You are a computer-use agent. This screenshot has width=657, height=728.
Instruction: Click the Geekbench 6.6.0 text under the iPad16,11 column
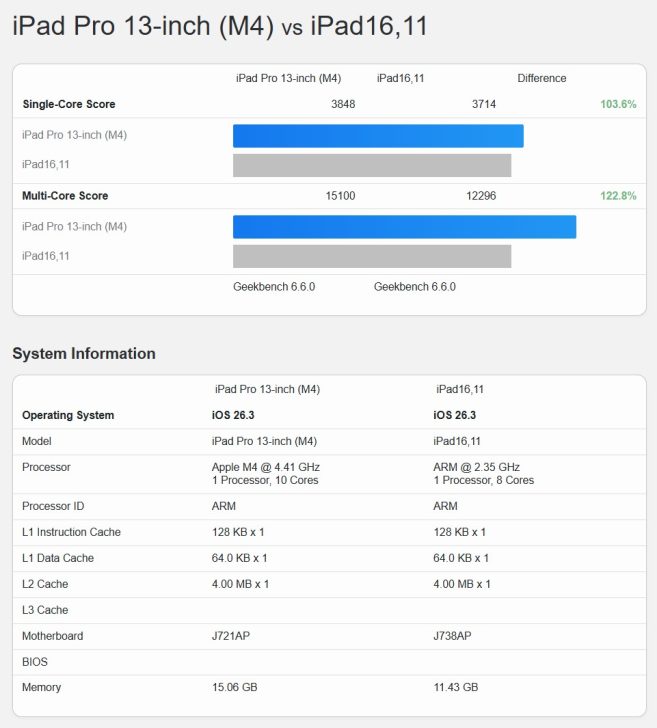point(415,286)
